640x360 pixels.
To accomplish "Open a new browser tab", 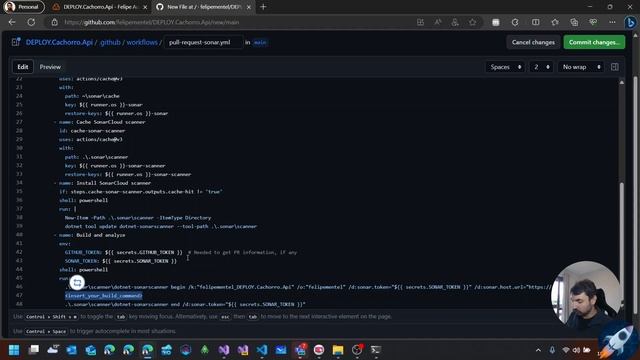I will (263, 7).
